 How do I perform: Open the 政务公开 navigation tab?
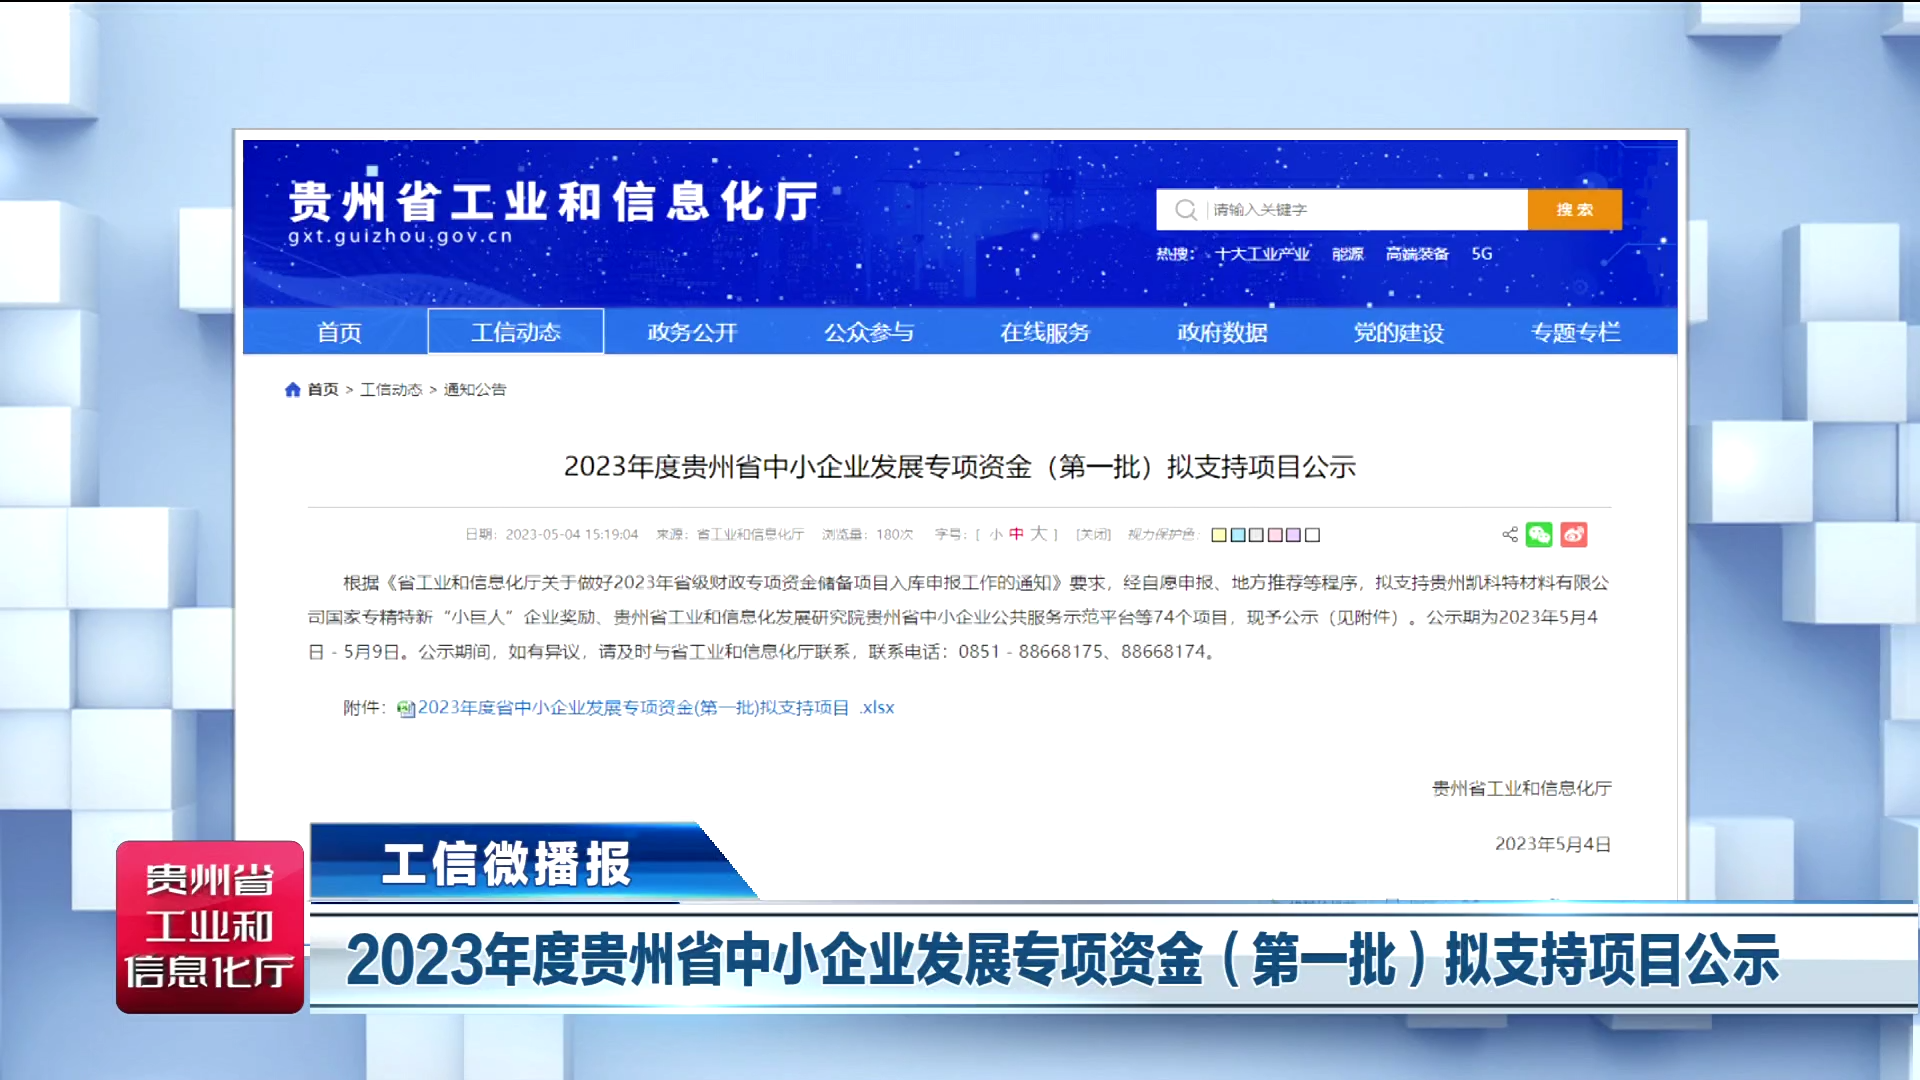[x=692, y=332]
